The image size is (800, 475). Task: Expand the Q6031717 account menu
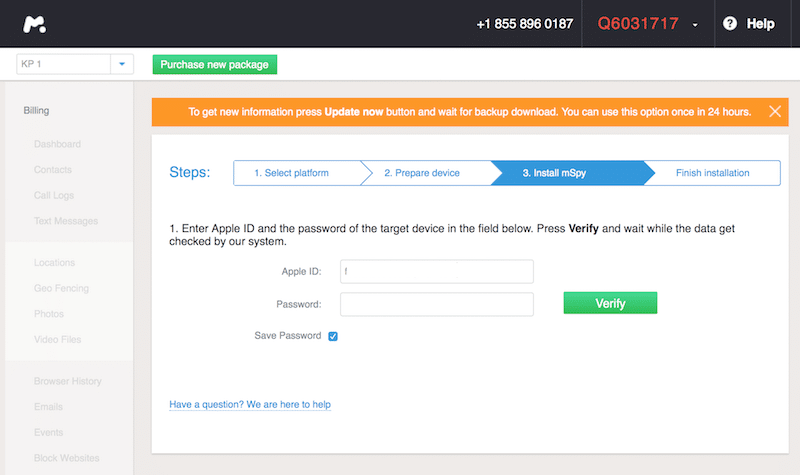pyautogui.click(x=695, y=24)
